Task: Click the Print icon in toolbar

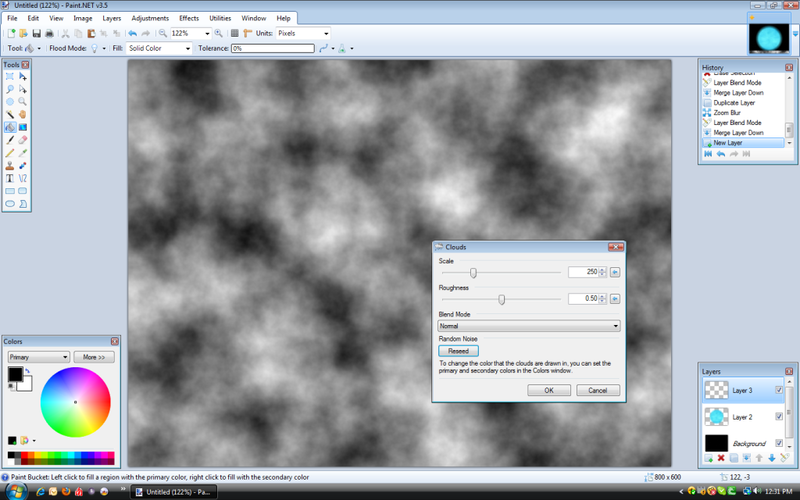Action: pyautogui.click(x=49, y=33)
